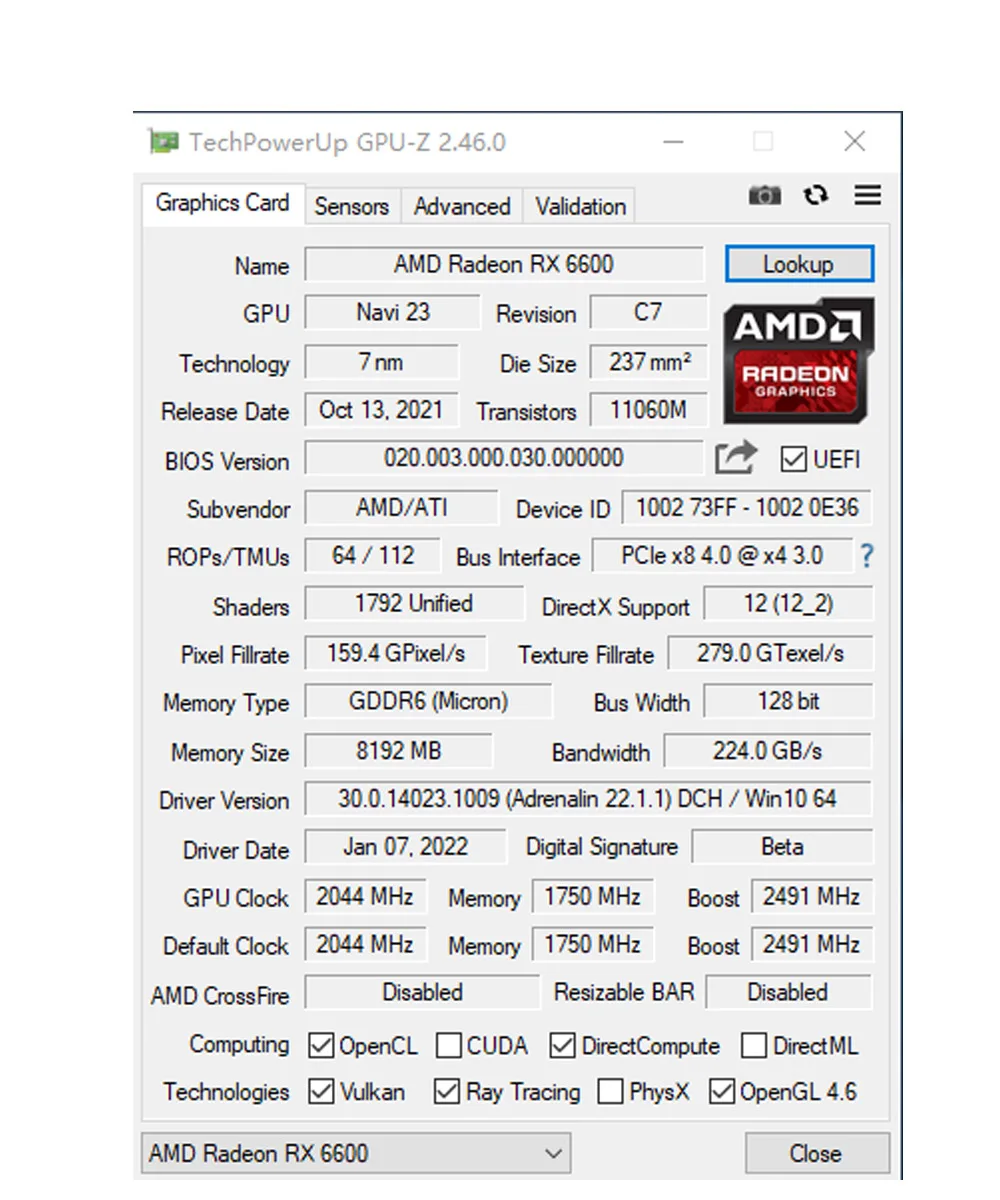Viewport: 1000px width, 1200px height.
Task: Select the GPU Clock value 2044 MHz
Action: 365,896
